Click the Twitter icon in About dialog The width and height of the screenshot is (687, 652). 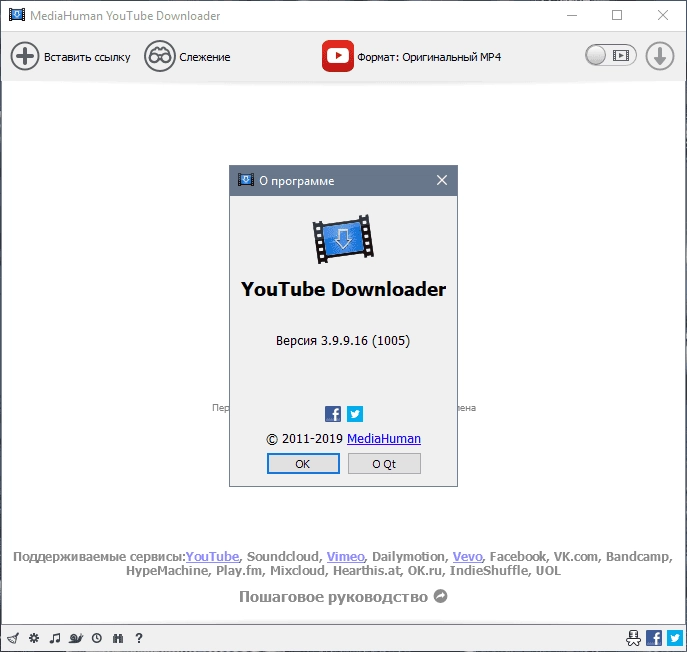[355, 414]
